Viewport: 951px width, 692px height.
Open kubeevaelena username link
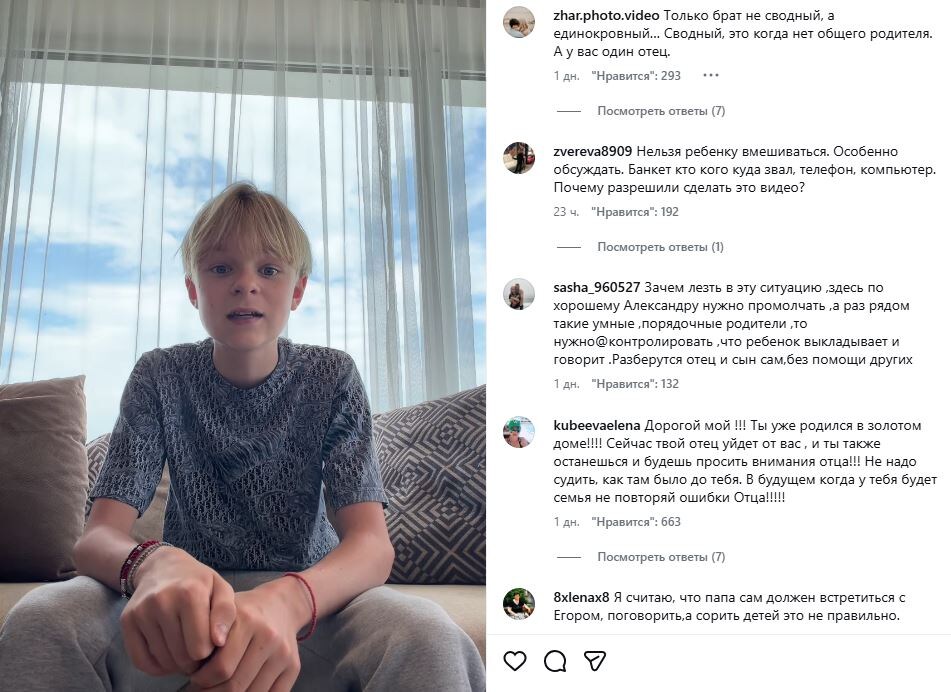[x=597, y=425]
